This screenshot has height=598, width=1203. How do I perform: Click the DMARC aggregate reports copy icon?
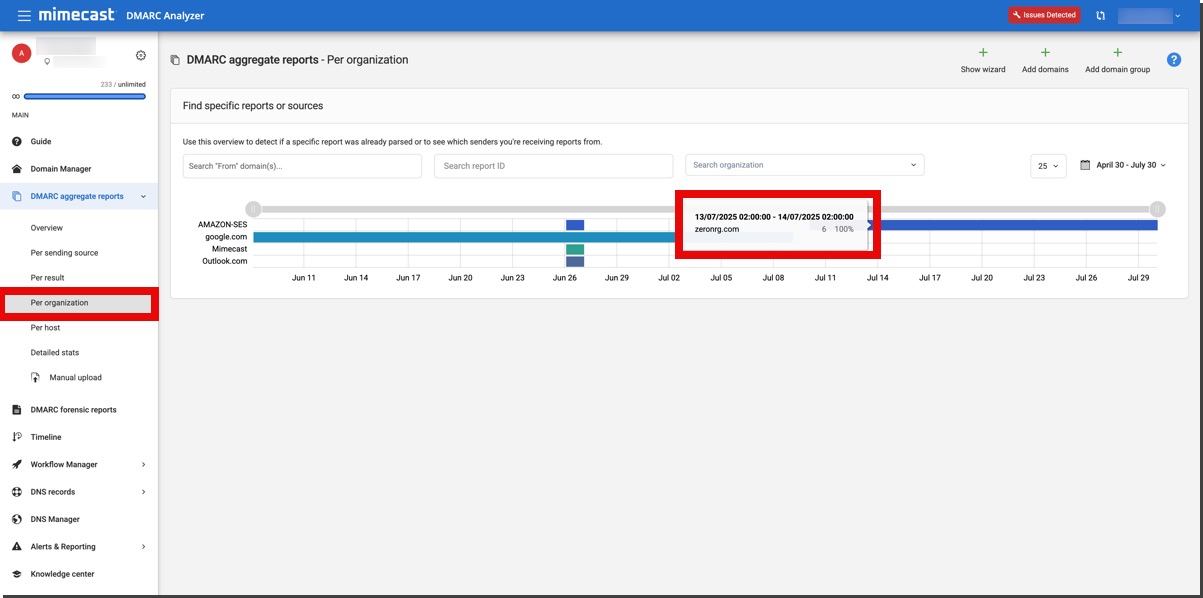17,196
